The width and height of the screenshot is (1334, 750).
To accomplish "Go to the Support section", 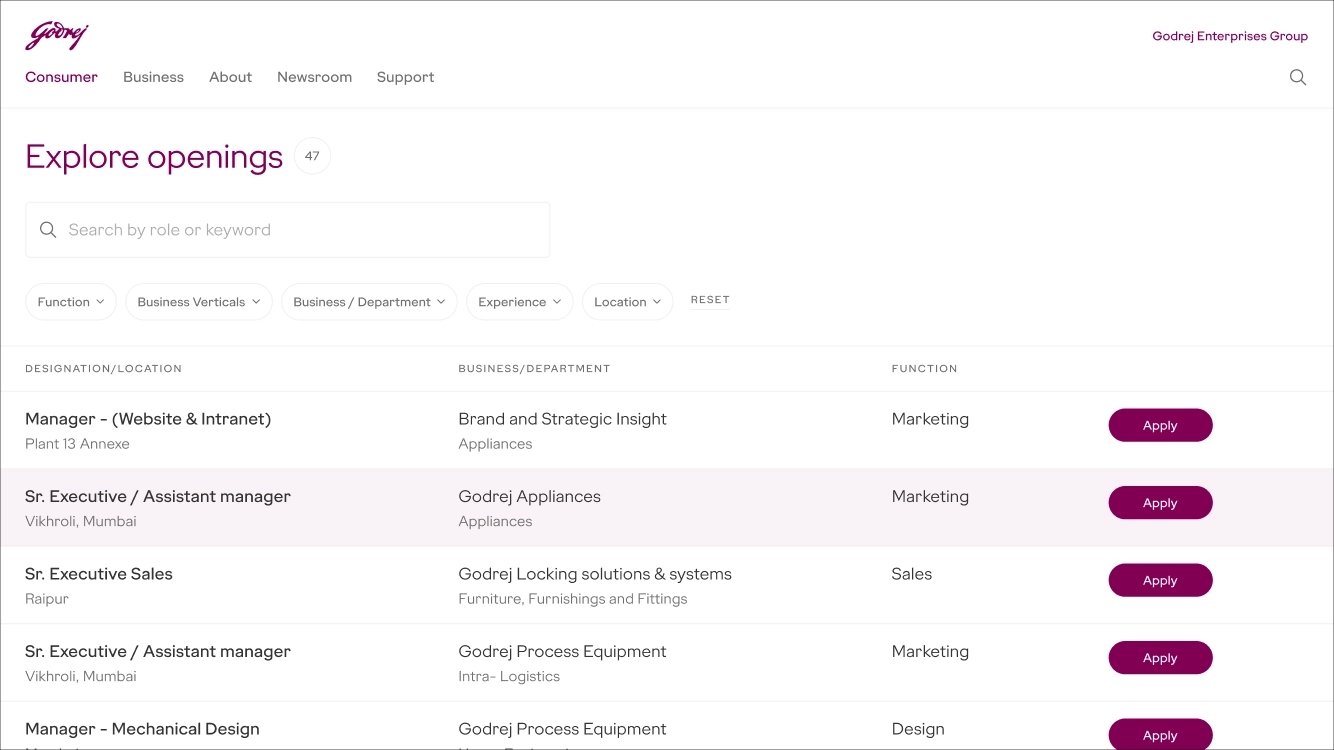I will (405, 77).
